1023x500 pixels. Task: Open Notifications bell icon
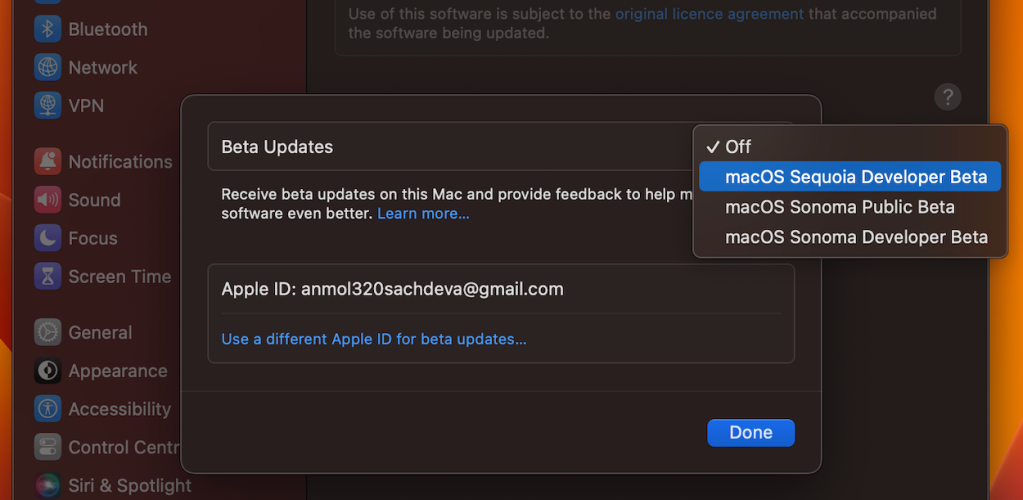[x=48, y=161]
